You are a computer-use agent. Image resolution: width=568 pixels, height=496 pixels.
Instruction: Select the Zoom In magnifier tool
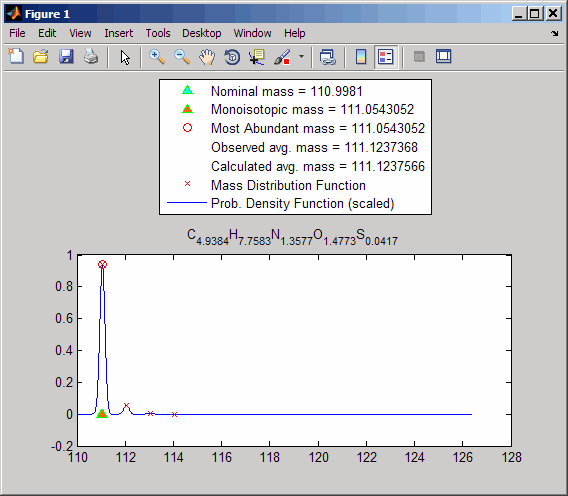pos(157,57)
